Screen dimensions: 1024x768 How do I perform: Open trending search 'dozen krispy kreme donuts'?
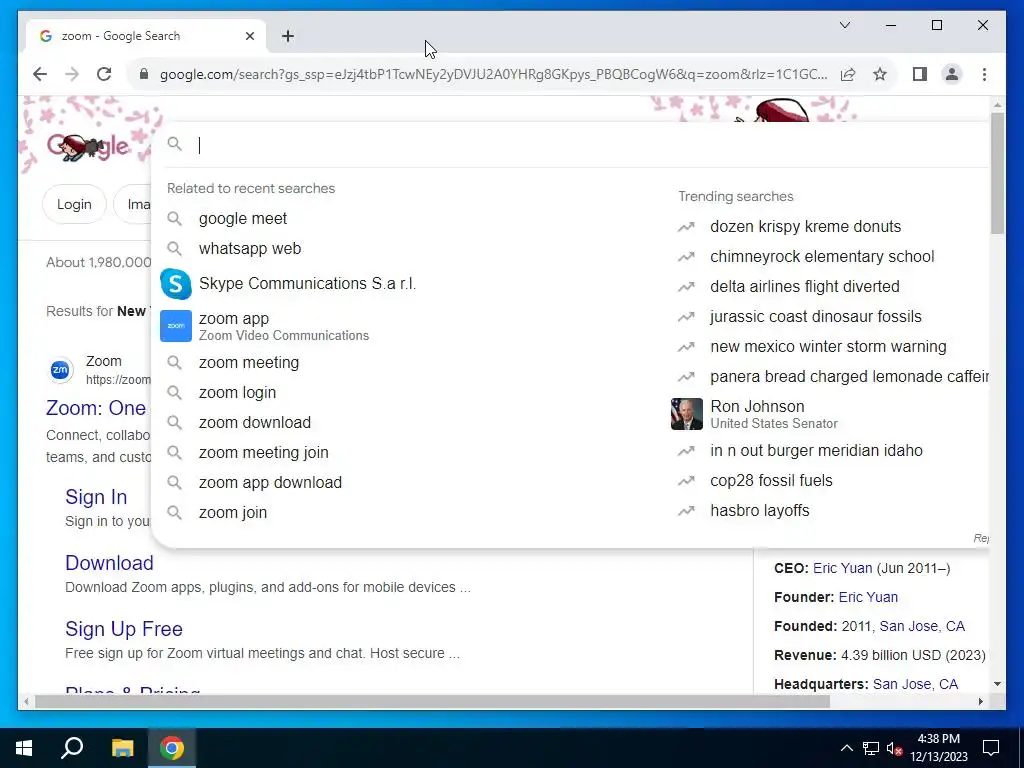[x=805, y=227]
